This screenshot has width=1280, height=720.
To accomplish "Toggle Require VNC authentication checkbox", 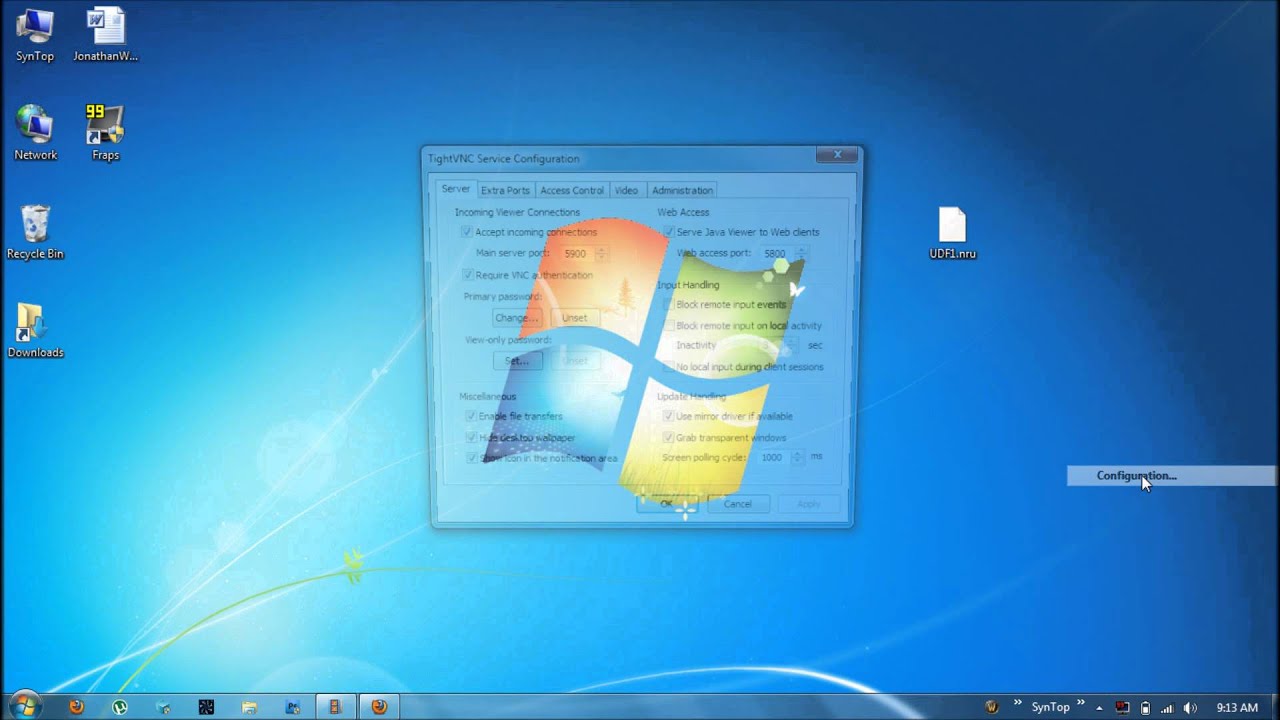I will [x=467, y=275].
